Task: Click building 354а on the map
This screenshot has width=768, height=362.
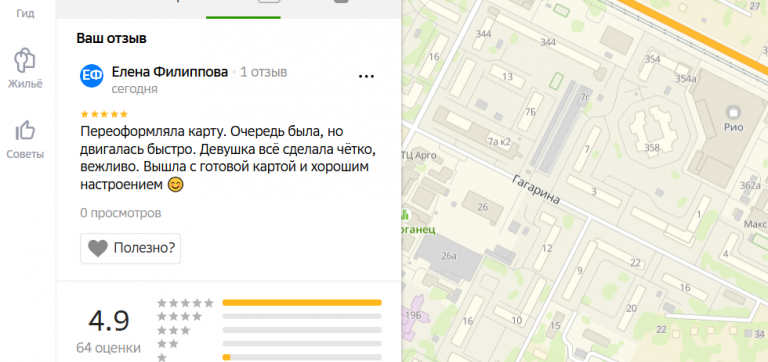Action: point(686,79)
